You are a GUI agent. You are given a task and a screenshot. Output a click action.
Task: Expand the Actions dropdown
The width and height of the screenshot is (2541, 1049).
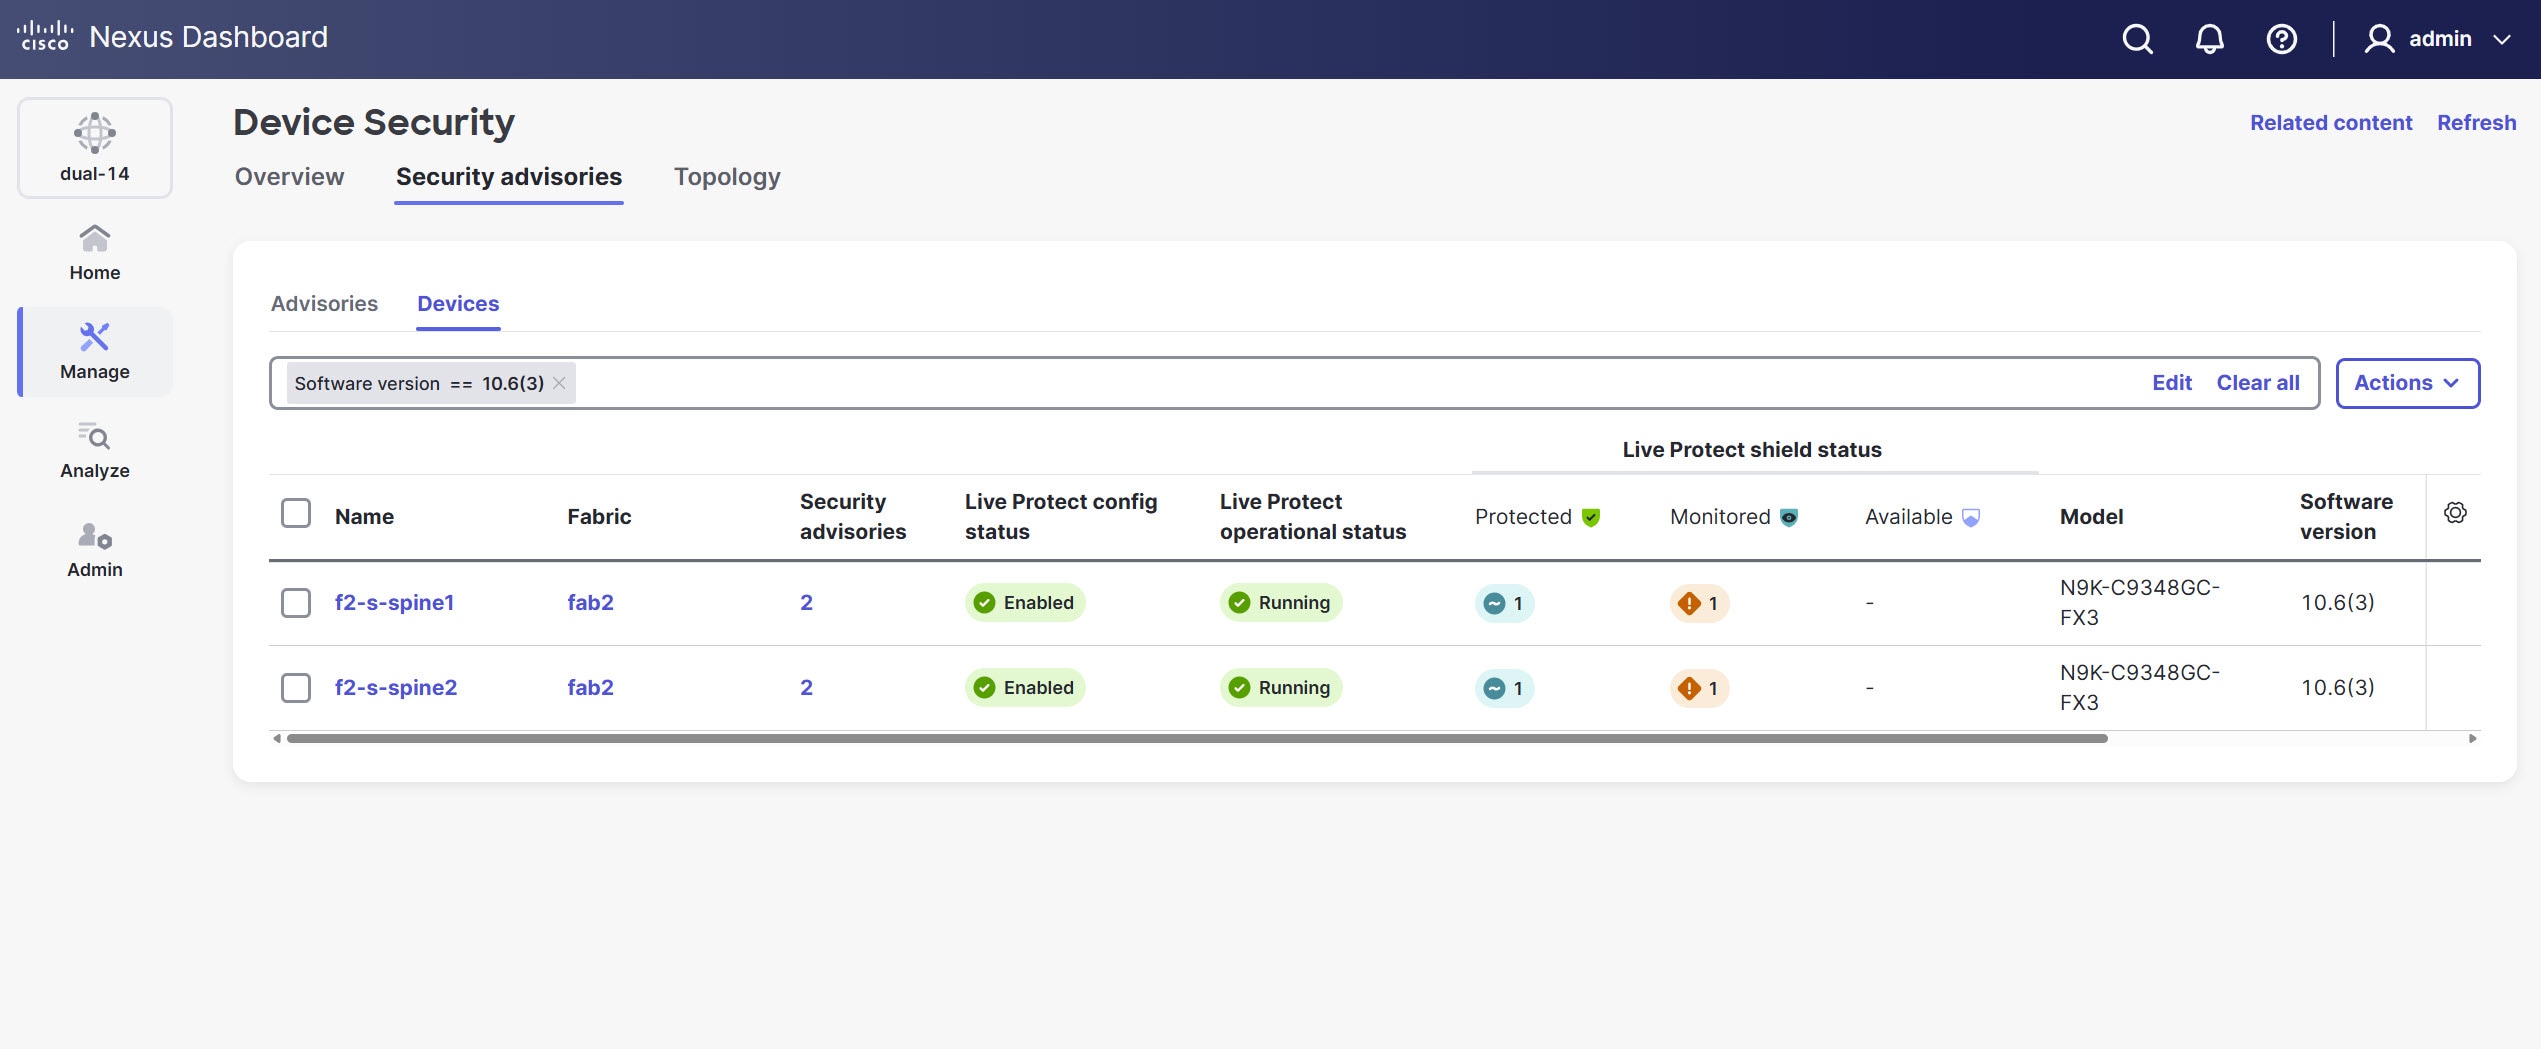point(2407,383)
